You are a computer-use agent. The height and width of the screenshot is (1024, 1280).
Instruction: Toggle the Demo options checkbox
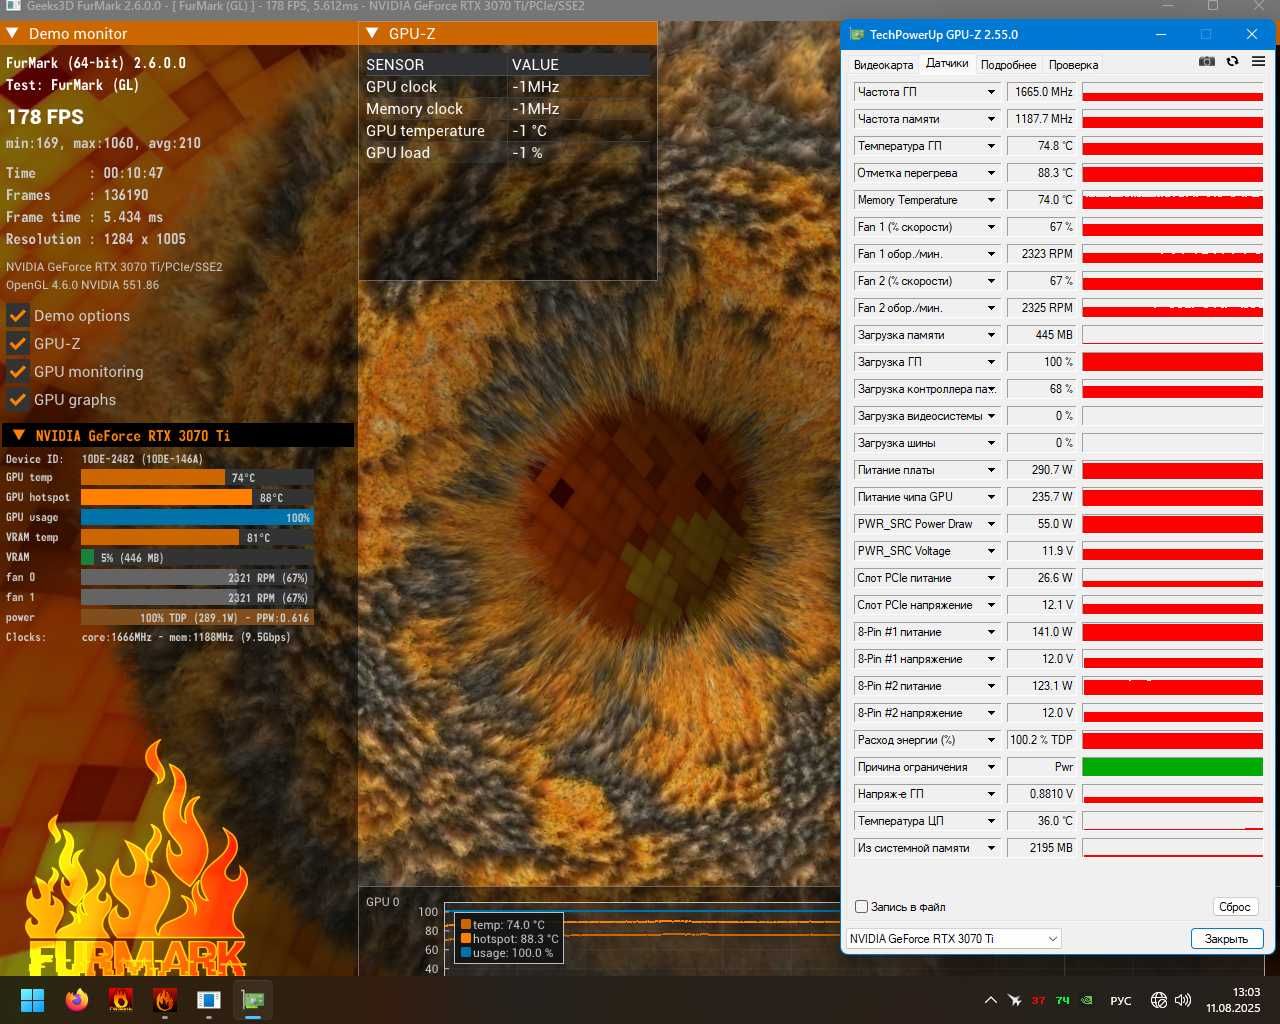[x=17, y=315]
